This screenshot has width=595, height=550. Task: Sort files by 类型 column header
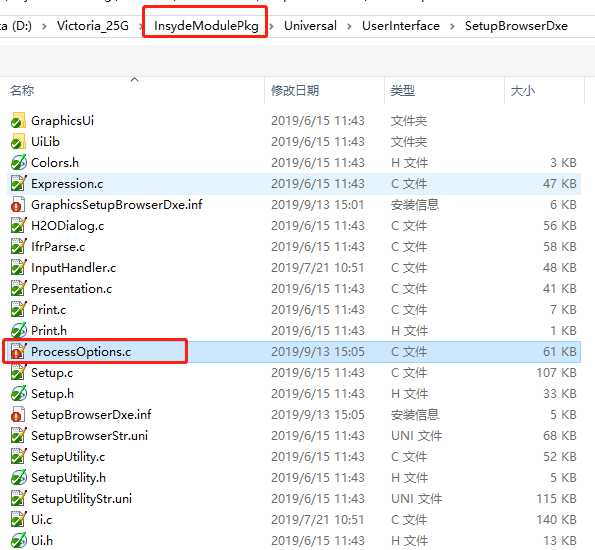click(x=403, y=90)
